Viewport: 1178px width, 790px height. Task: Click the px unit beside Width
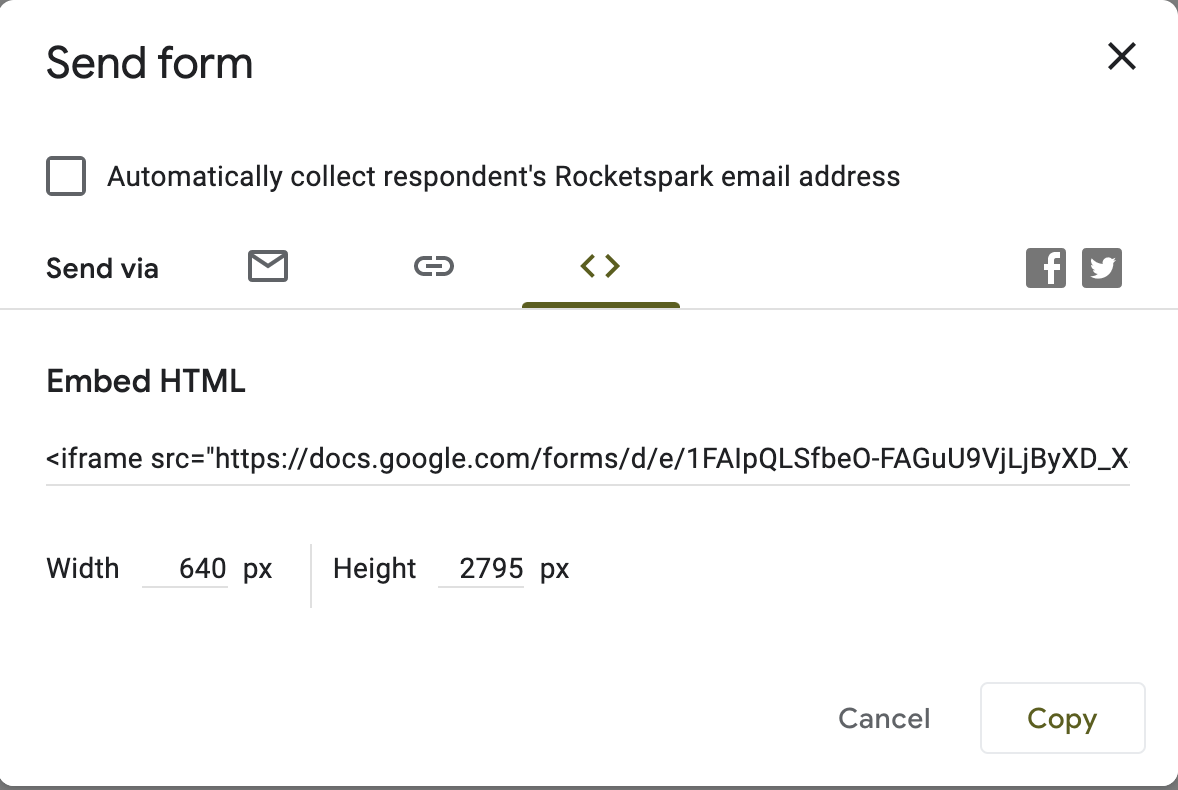(257, 569)
